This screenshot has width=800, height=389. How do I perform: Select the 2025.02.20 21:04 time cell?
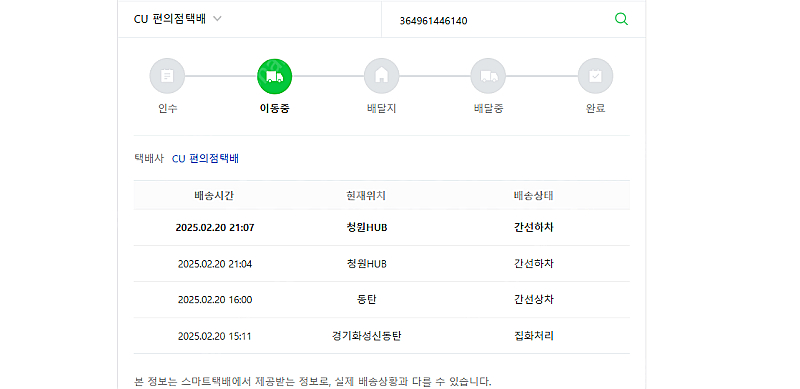point(215,264)
